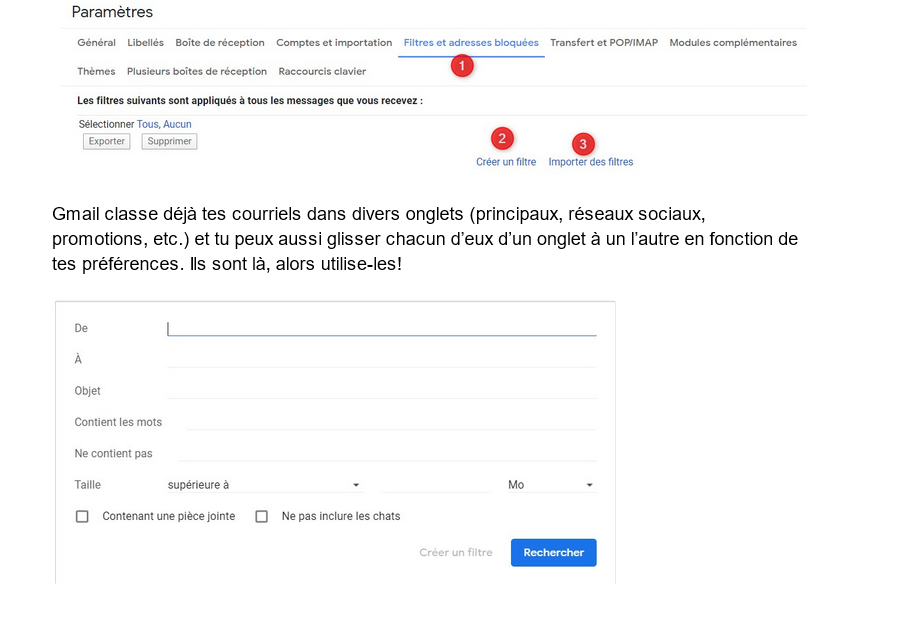Select 'Tous' filters link
This screenshot has width=908, height=620.
pos(147,125)
